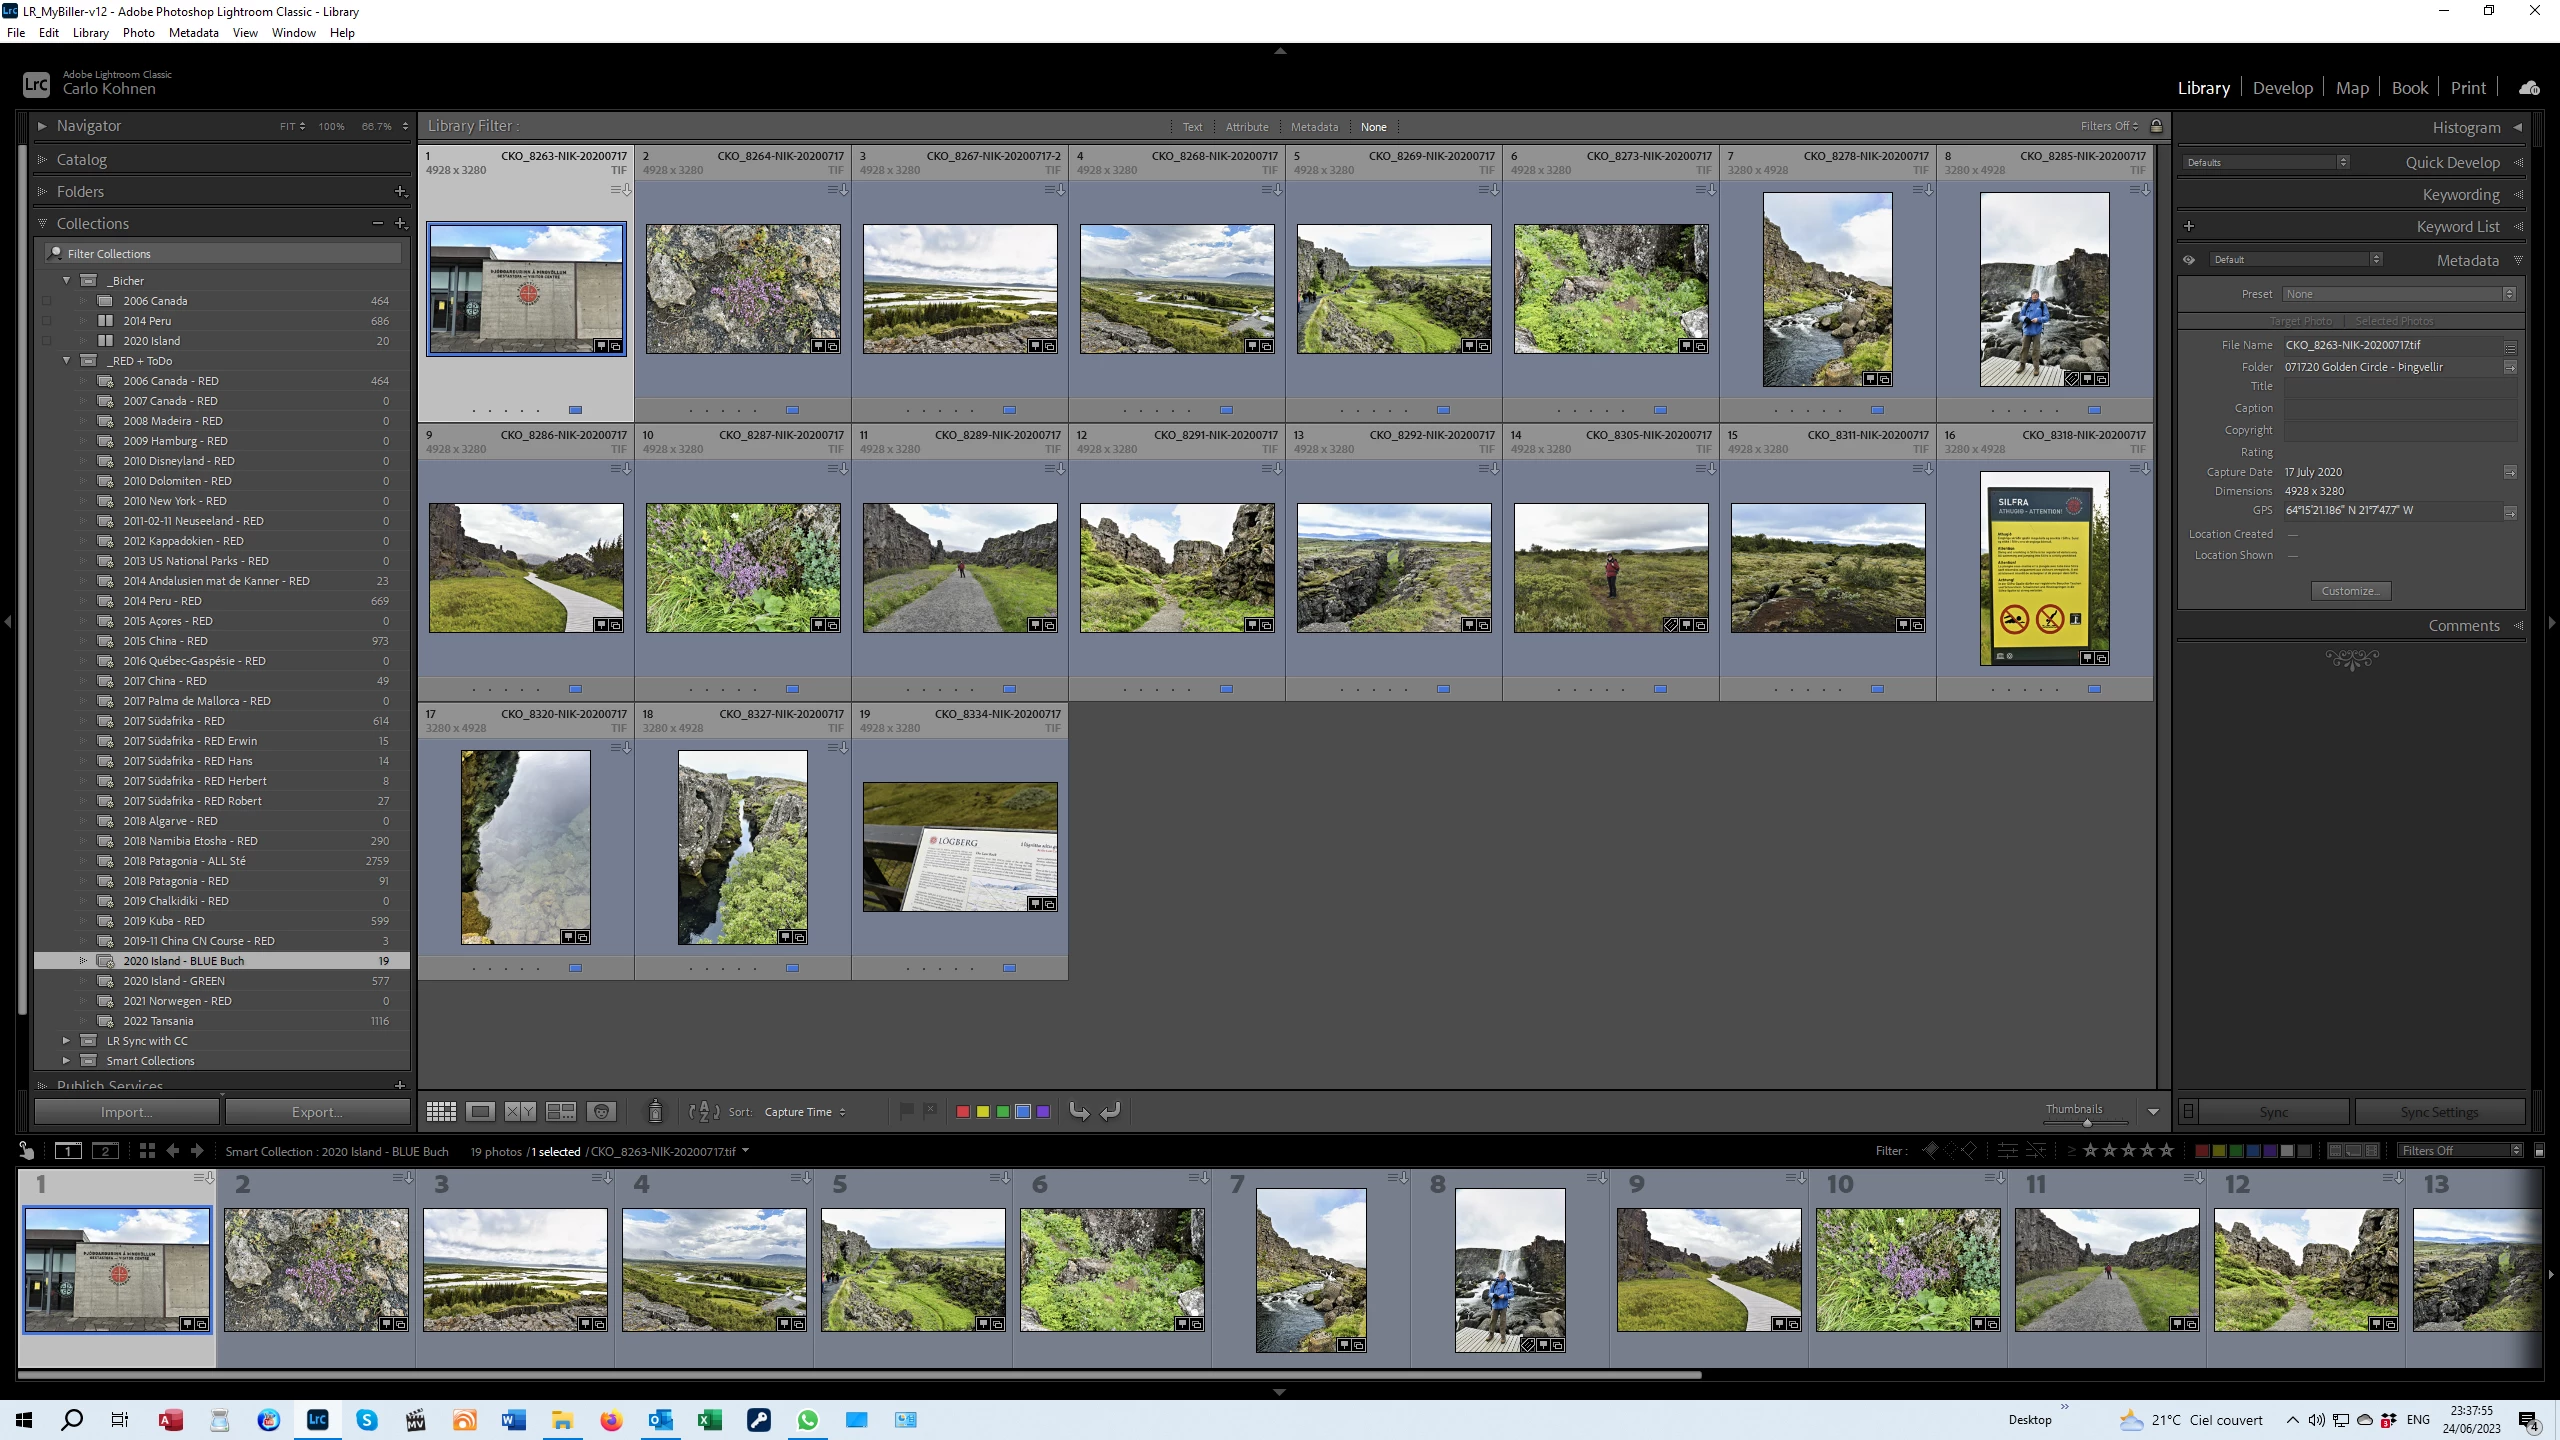Open the Metadata menu in menu bar

pyautogui.click(x=193, y=32)
